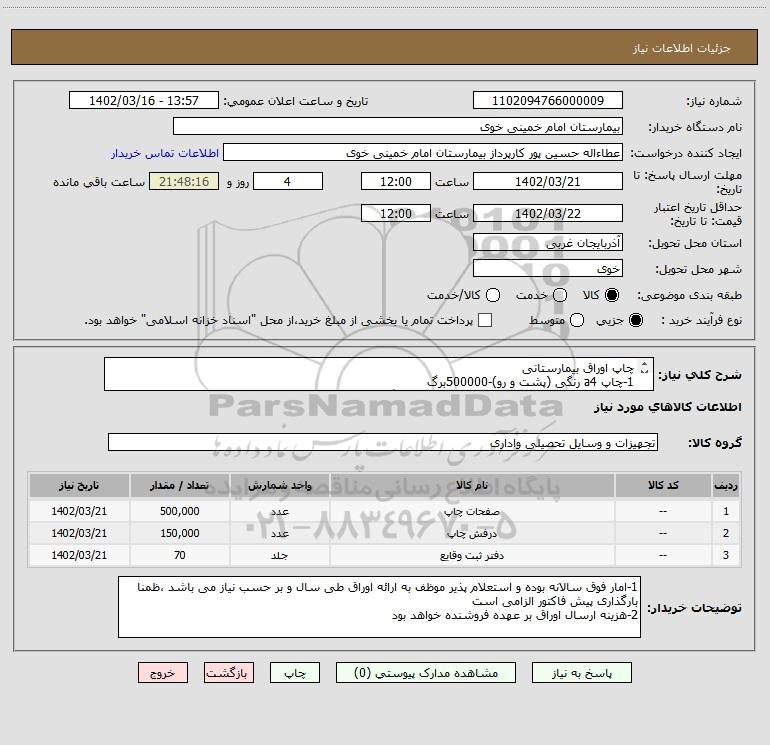The image size is (770, 745).
Task: Toggle the 'اسناد خزانه اسلامی' payment checkbox
Action: tap(485, 320)
